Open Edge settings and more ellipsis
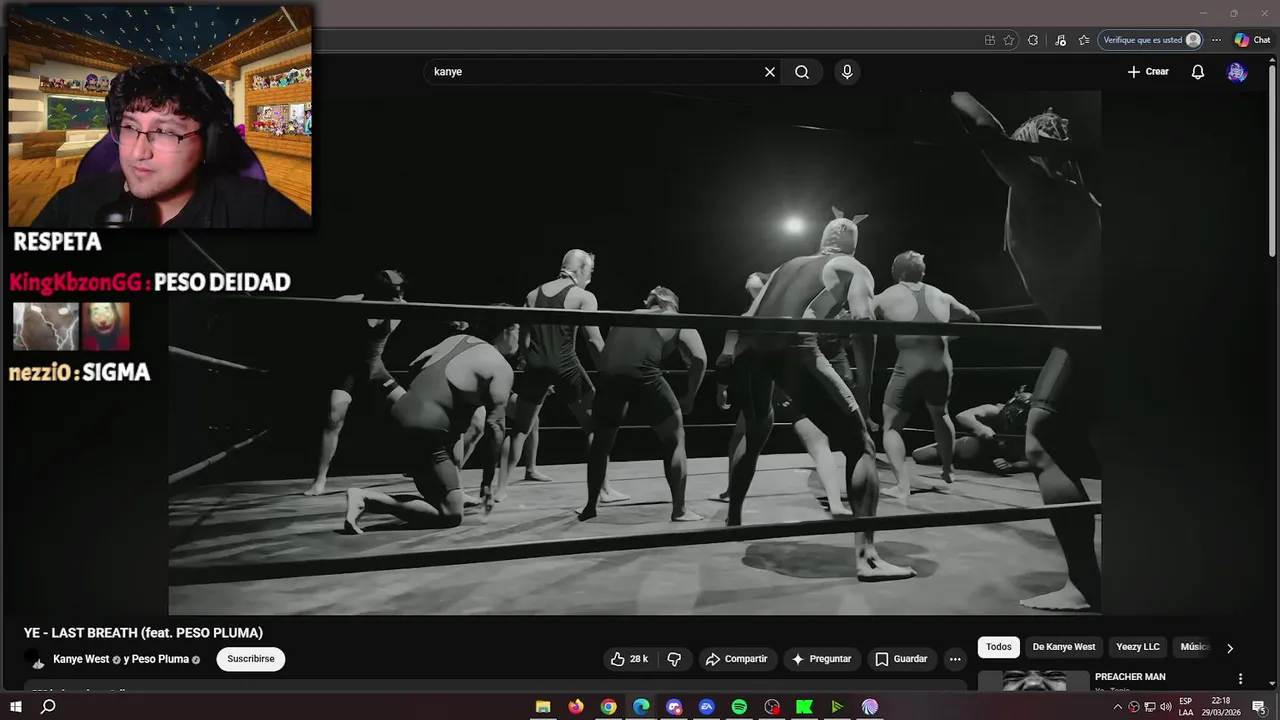This screenshot has height=720, width=1280. click(1216, 40)
